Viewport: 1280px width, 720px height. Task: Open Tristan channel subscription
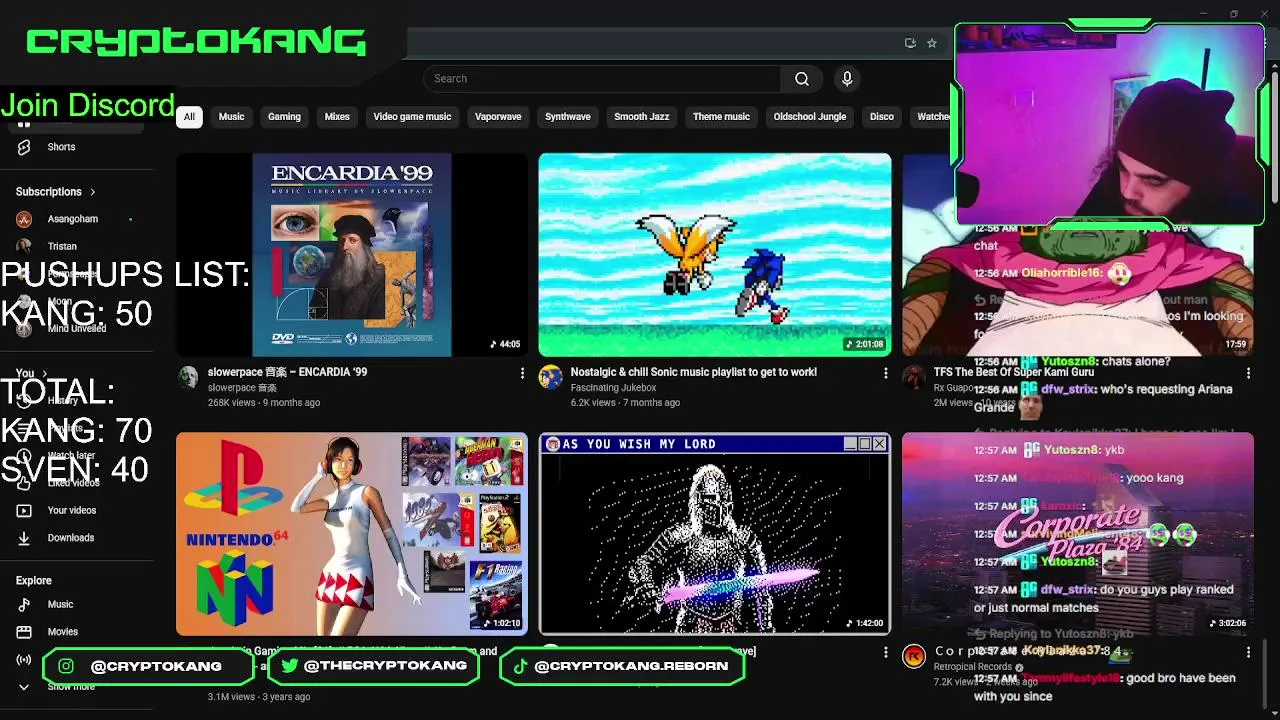click(77, 246)
